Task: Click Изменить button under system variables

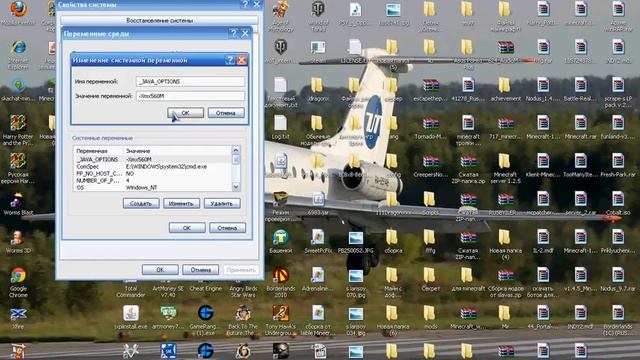Action: (181, 203)
